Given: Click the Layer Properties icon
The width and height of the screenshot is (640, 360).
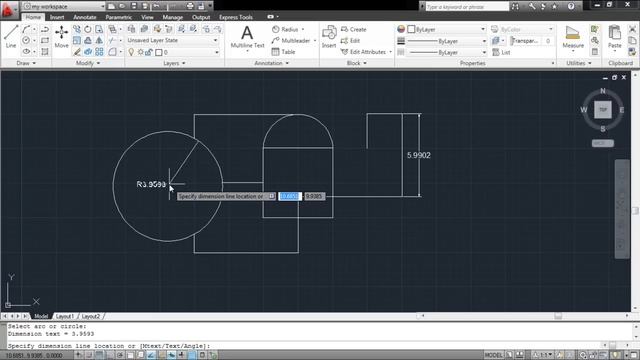Looking at the screenshot, I should tap(131, 29).
